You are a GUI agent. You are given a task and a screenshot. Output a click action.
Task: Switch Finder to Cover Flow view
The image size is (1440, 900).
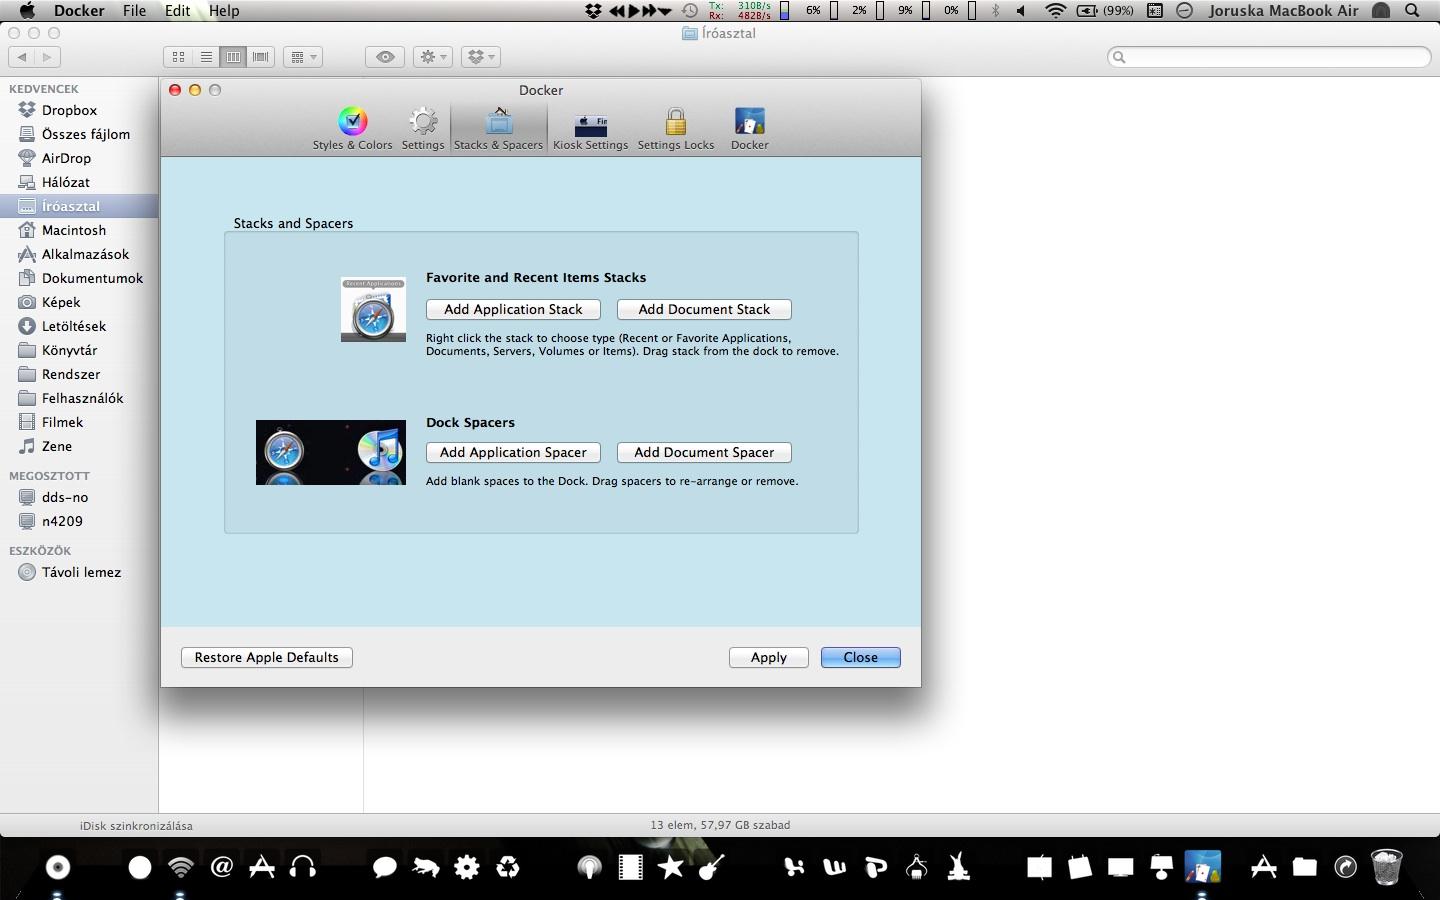[x=261, y=57]
